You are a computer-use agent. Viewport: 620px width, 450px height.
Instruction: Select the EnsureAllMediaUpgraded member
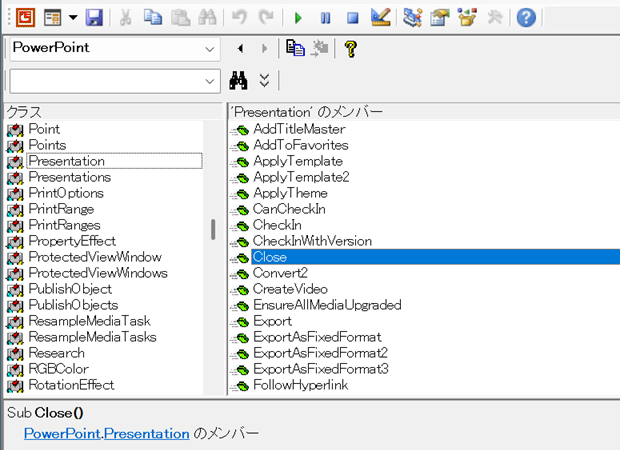click(327, 305)
